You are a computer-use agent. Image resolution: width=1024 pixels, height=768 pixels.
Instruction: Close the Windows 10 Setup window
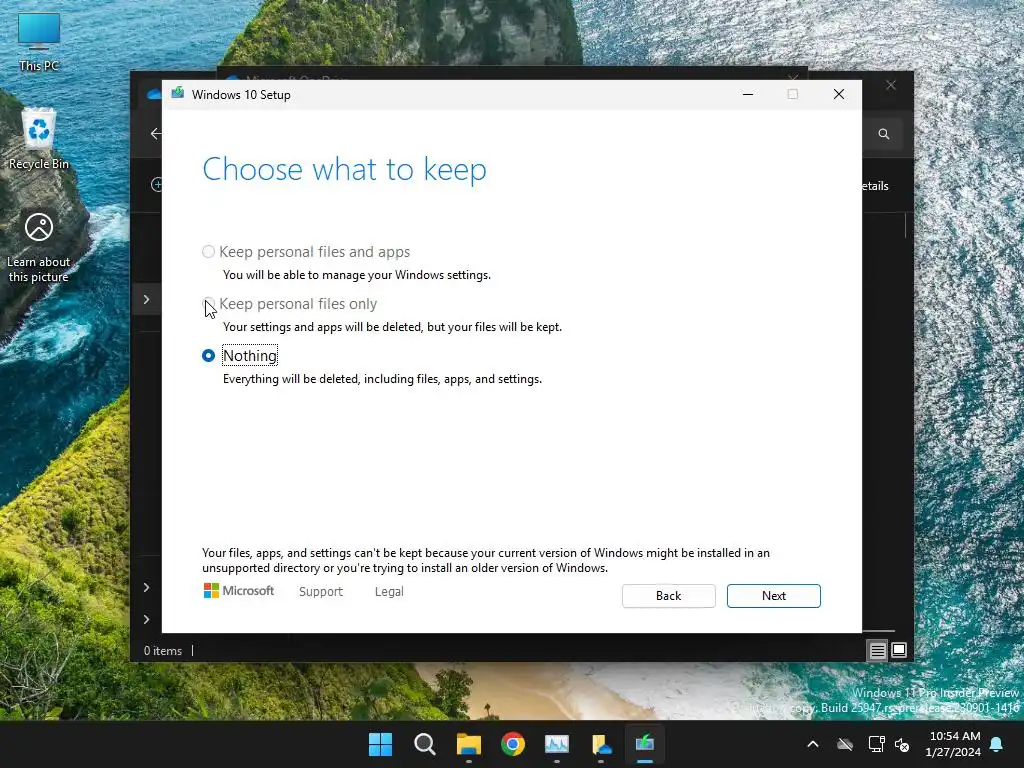[x=839, y=94]
